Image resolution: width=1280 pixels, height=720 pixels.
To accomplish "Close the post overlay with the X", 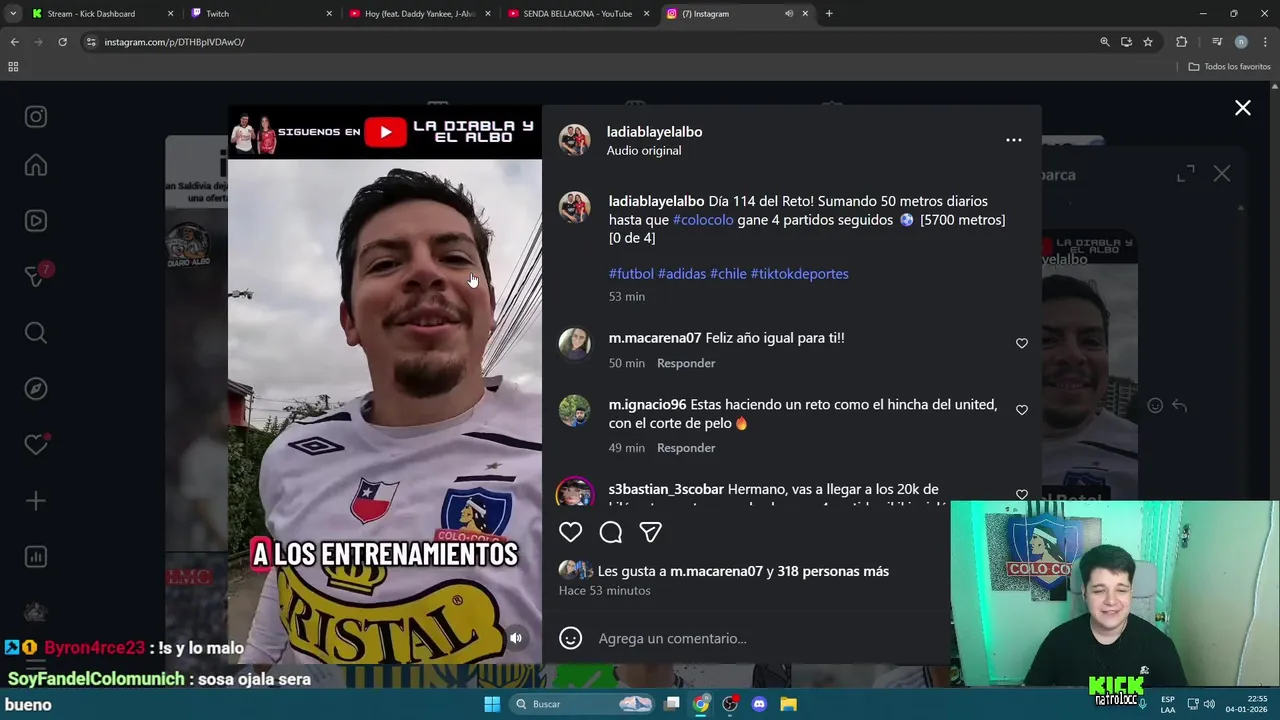I will click(x=1242, y=108).
